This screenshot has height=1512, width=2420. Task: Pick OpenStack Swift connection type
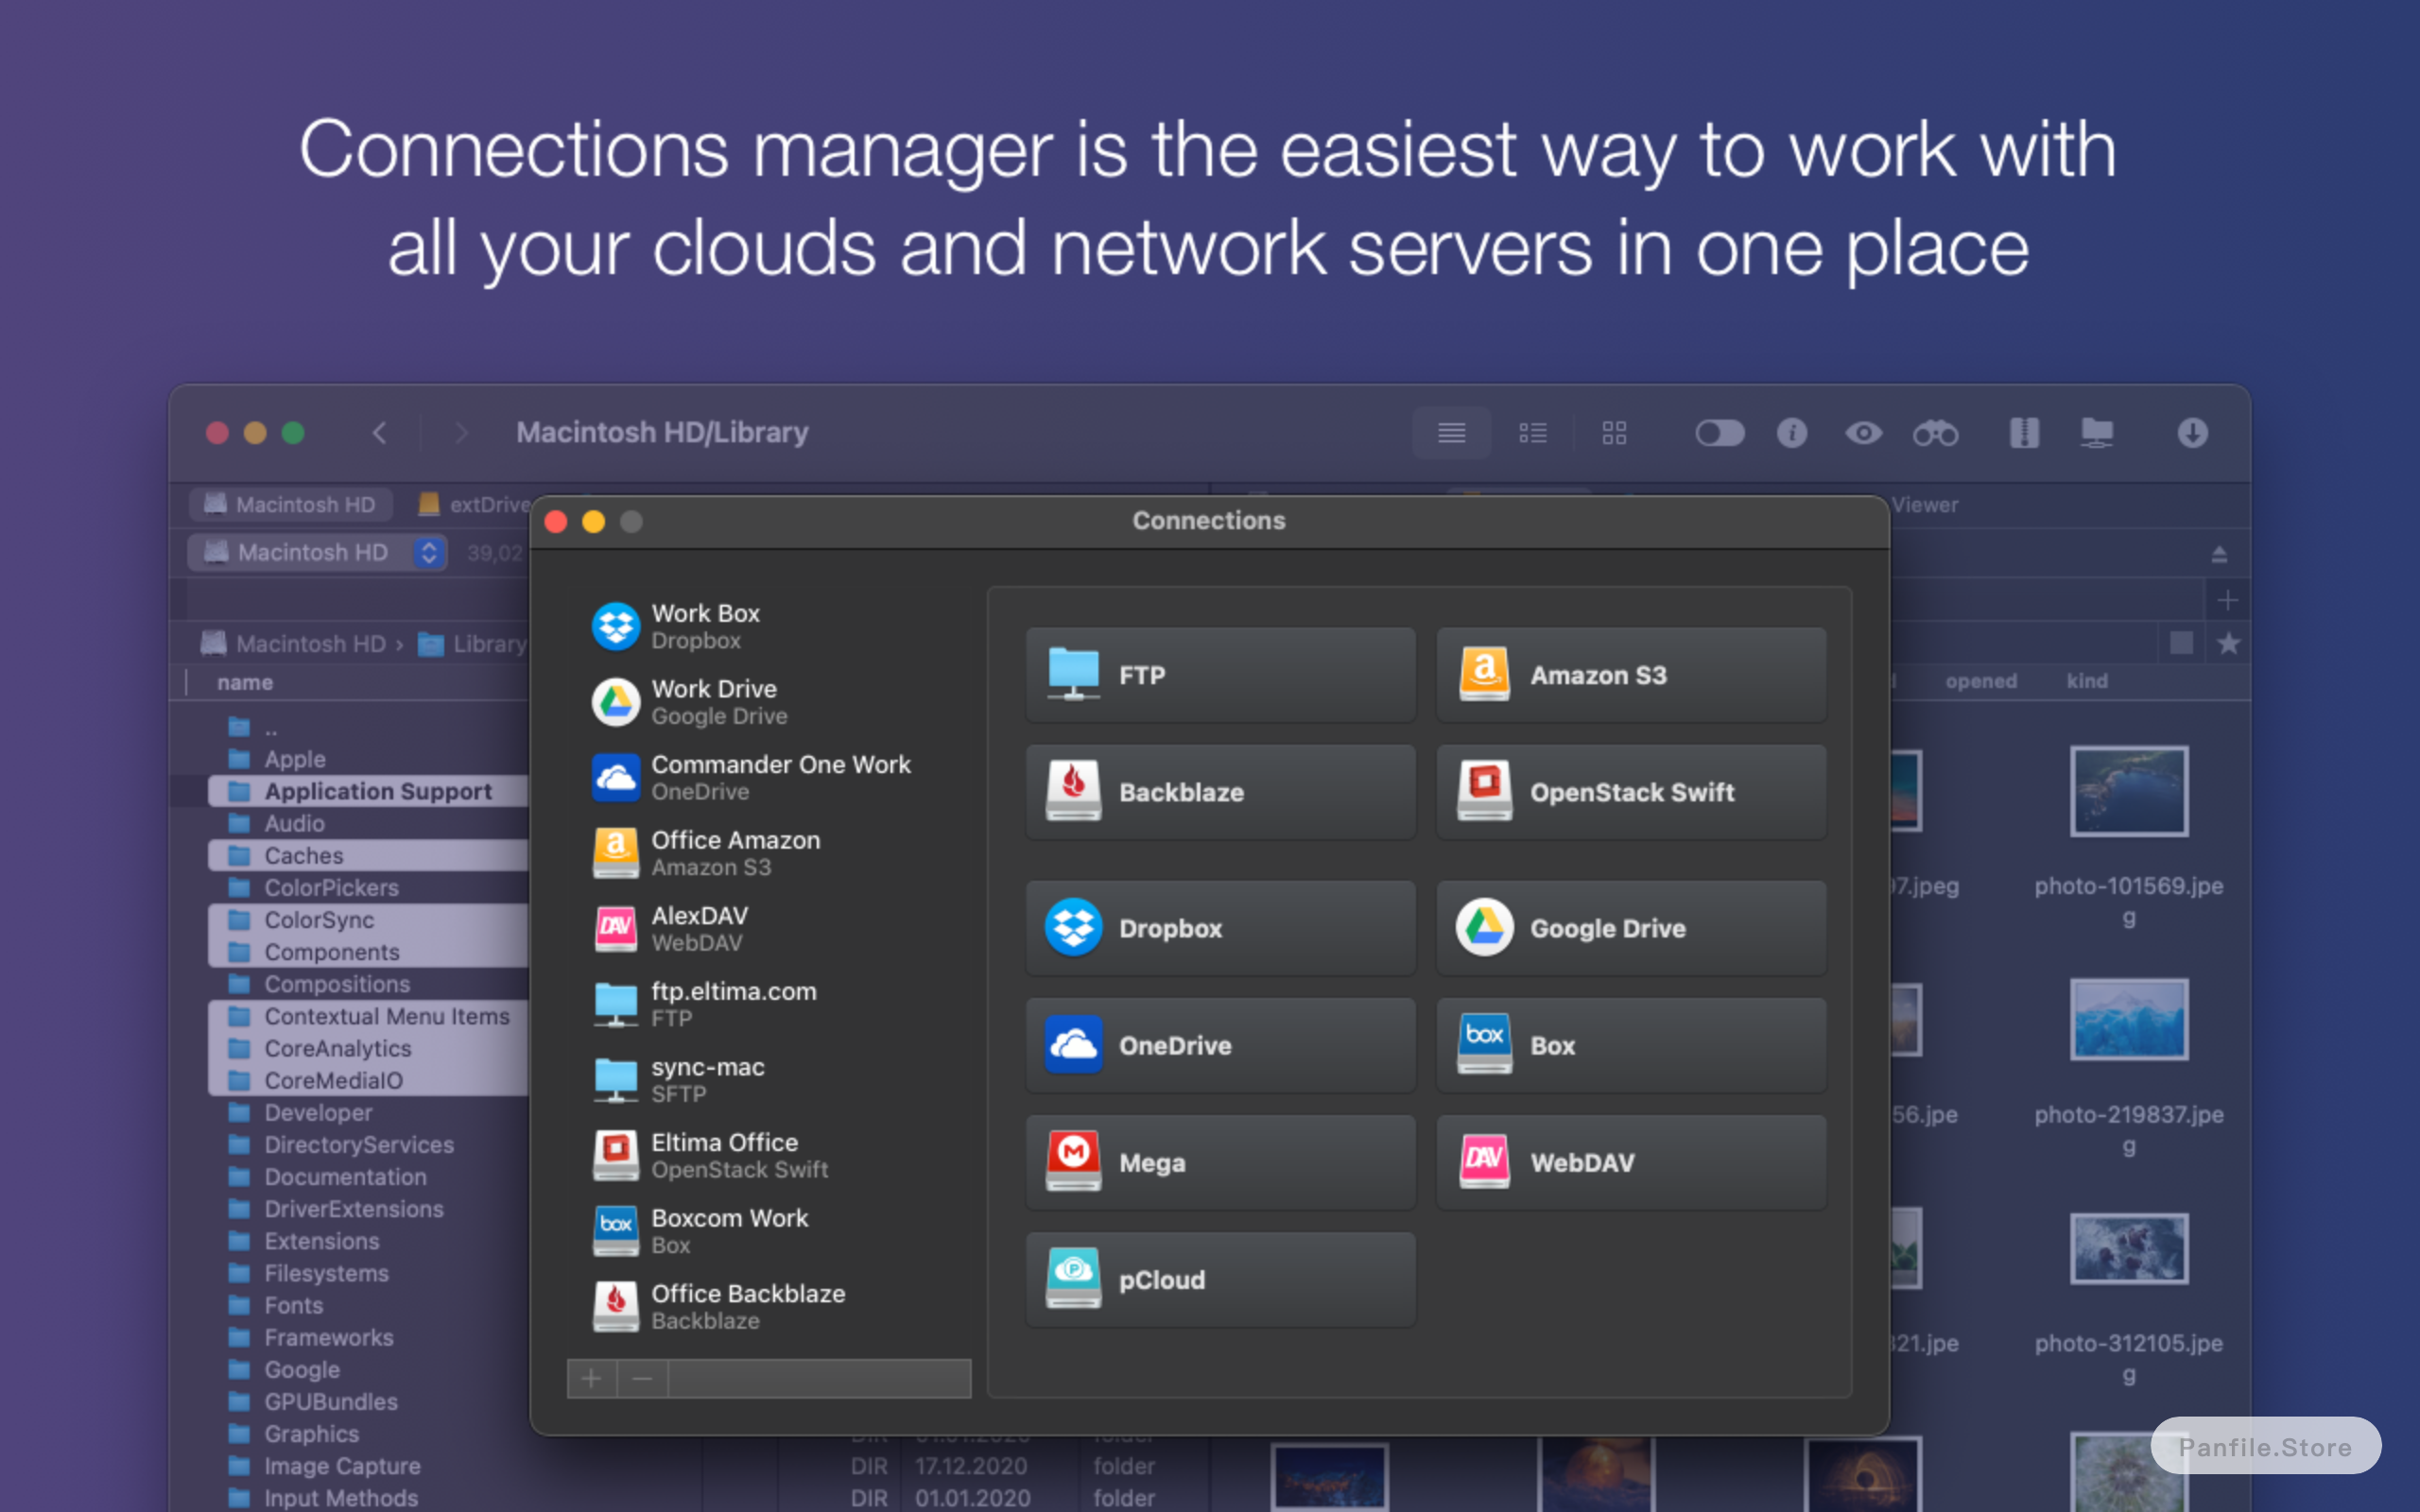coord(1631,792)
